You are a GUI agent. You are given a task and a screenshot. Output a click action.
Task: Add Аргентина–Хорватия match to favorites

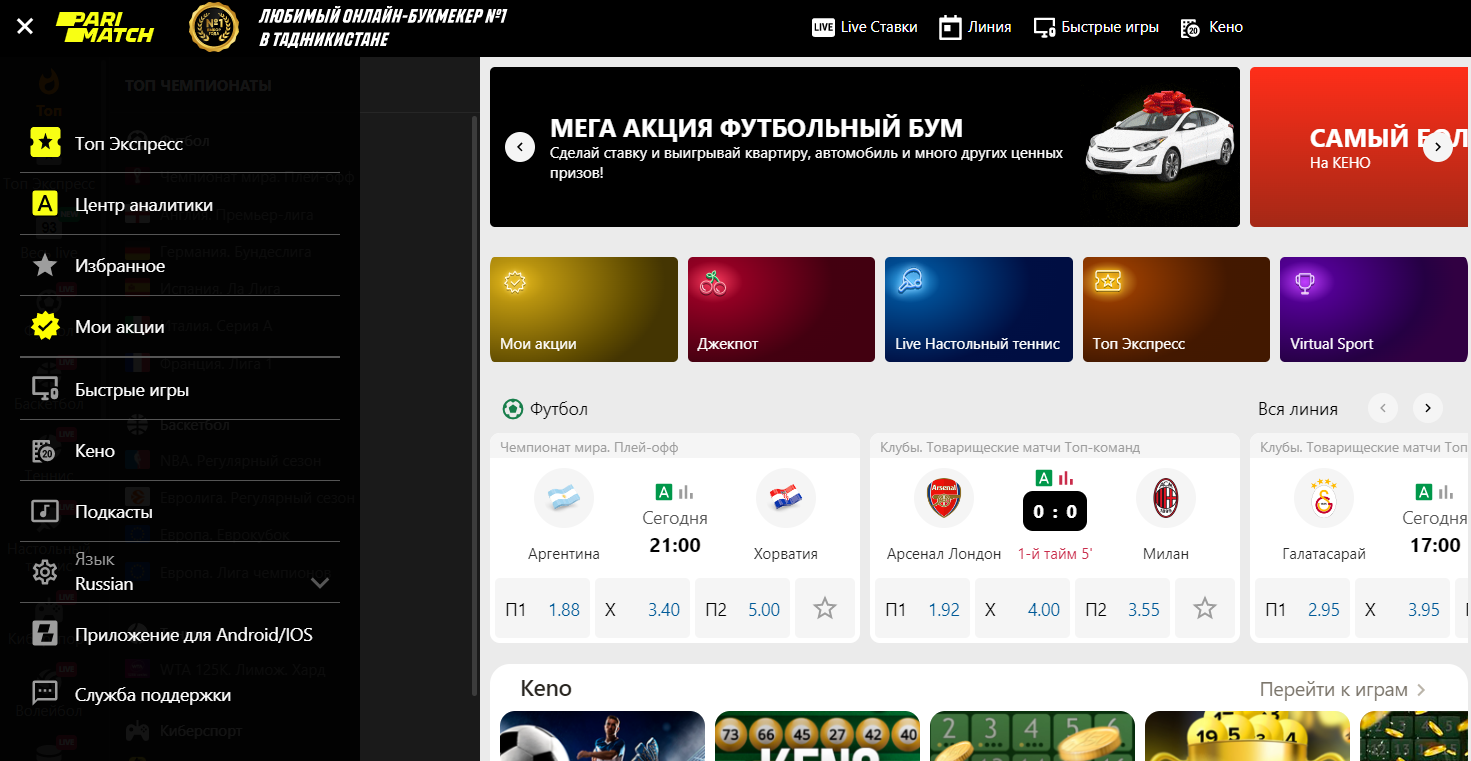click(825, 609)
